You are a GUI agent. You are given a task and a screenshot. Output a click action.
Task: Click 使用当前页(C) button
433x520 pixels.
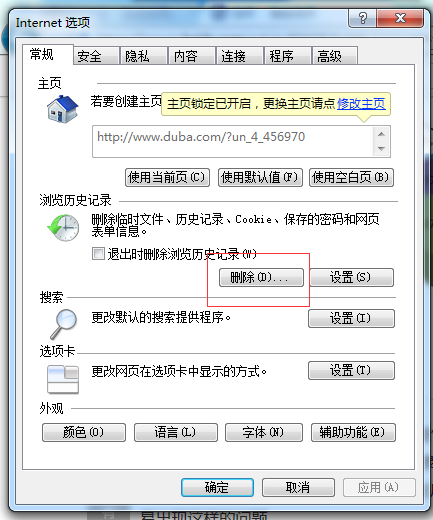167,177
